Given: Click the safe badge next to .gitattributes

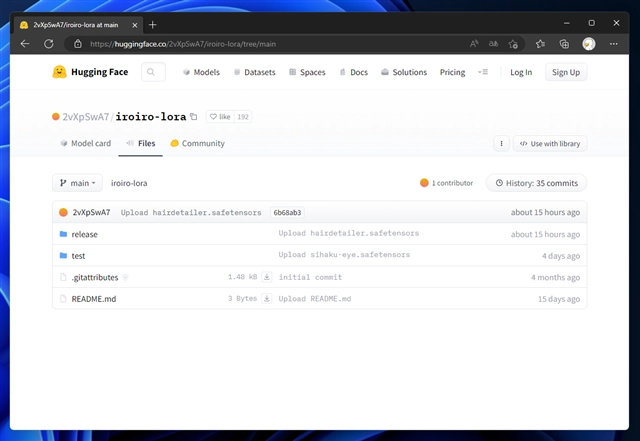Looking at the screenshot, I should [x=125, y=277].
